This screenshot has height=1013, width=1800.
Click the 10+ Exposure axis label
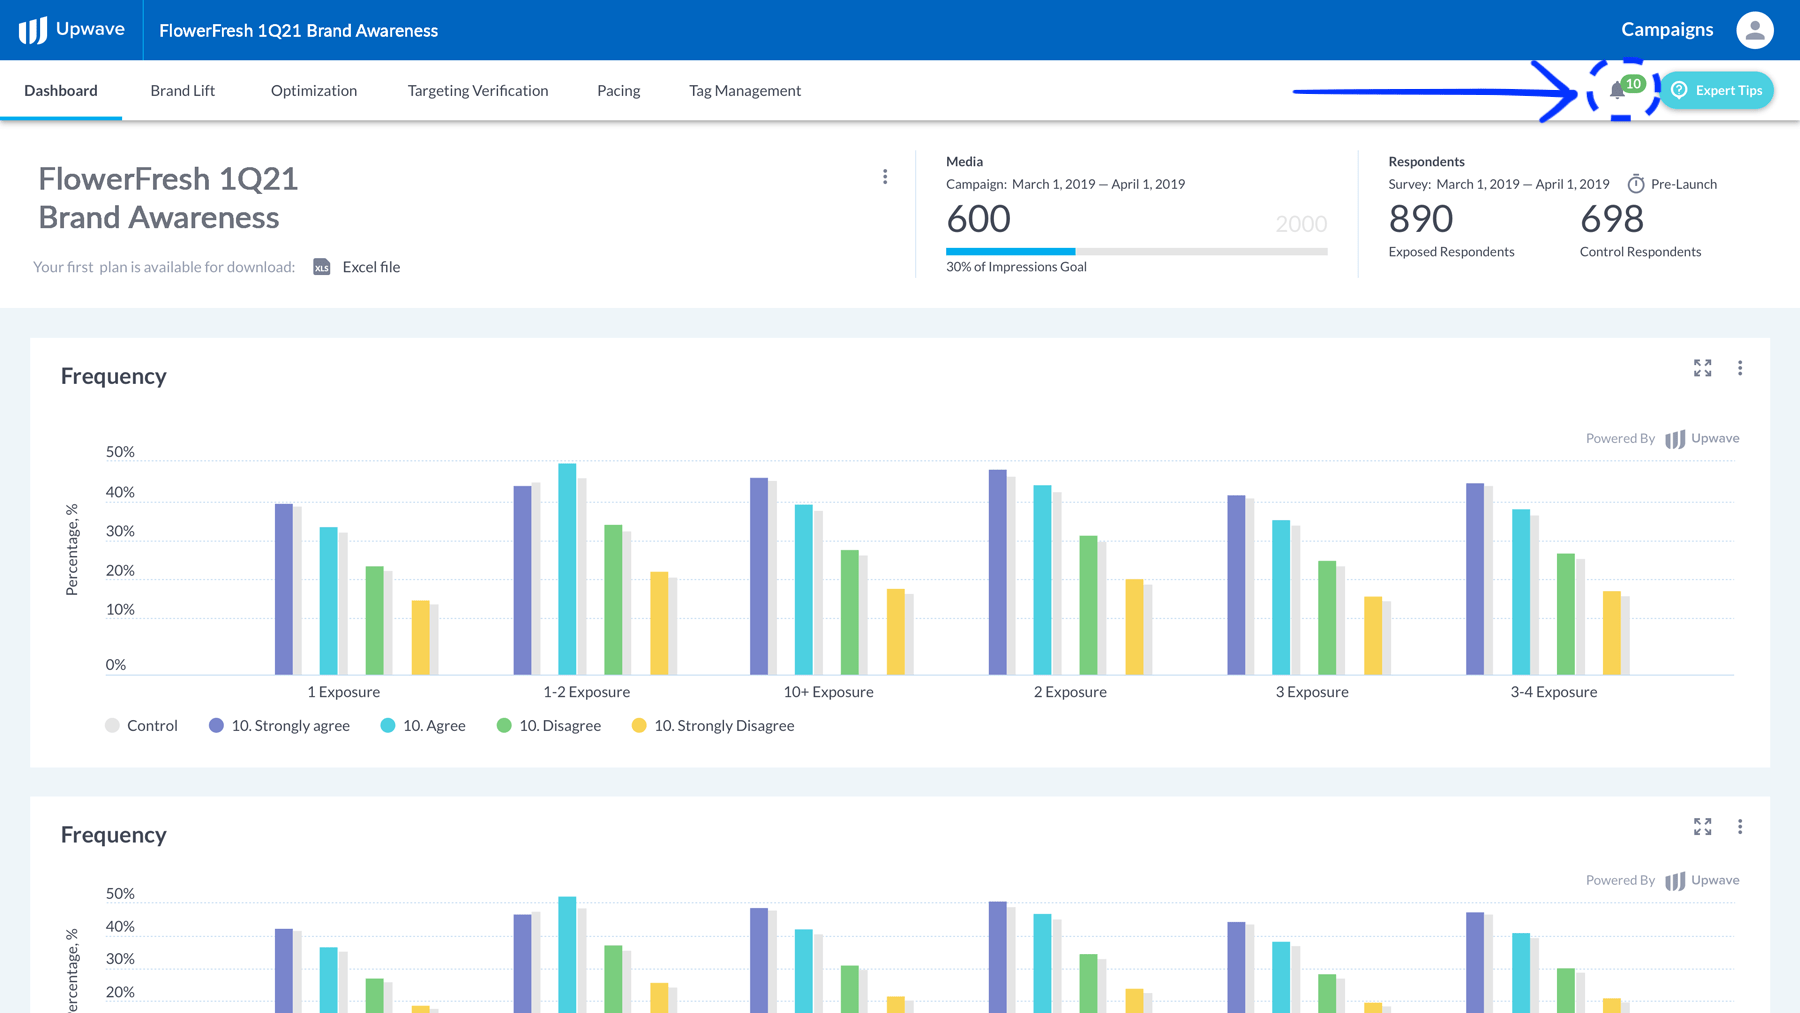828,692
